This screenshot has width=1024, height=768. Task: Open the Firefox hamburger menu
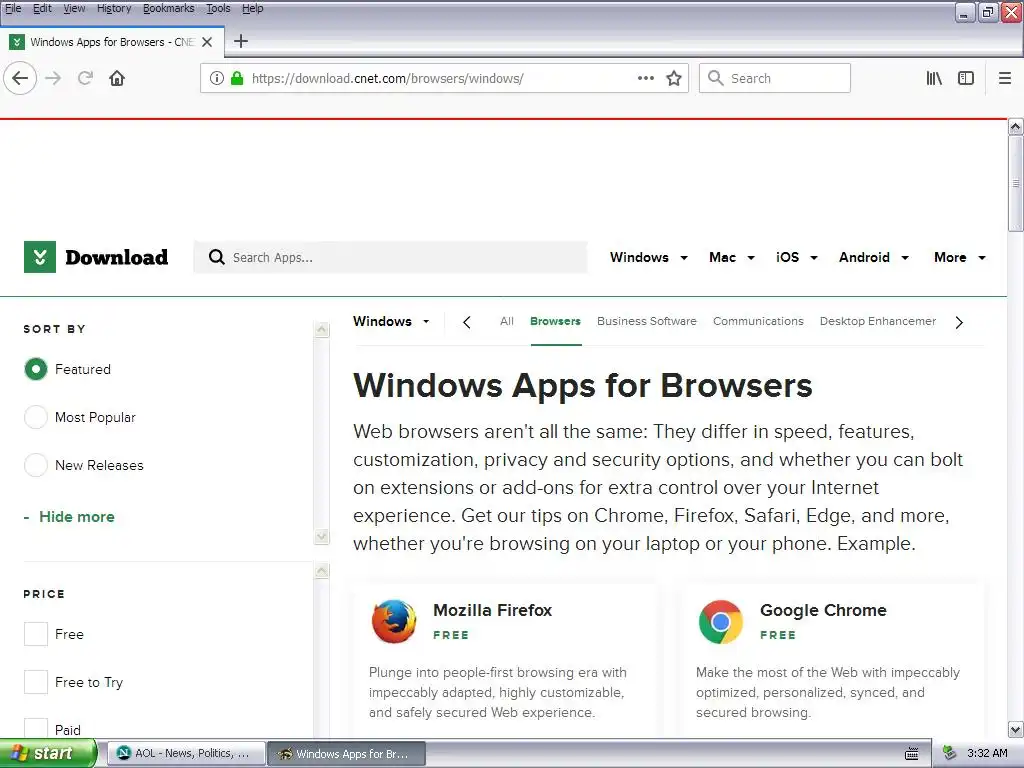pos(1005,78)
